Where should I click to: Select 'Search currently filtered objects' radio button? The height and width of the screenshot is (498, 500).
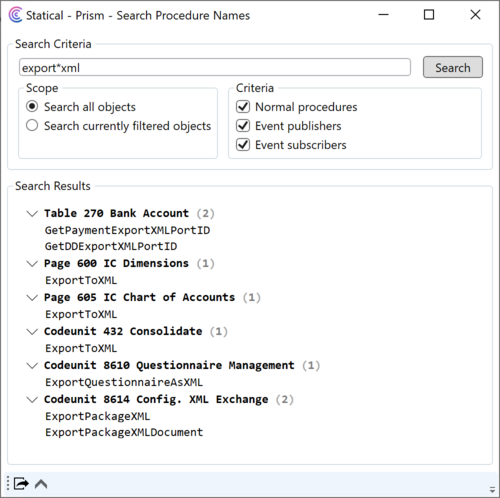pos(32,126)
